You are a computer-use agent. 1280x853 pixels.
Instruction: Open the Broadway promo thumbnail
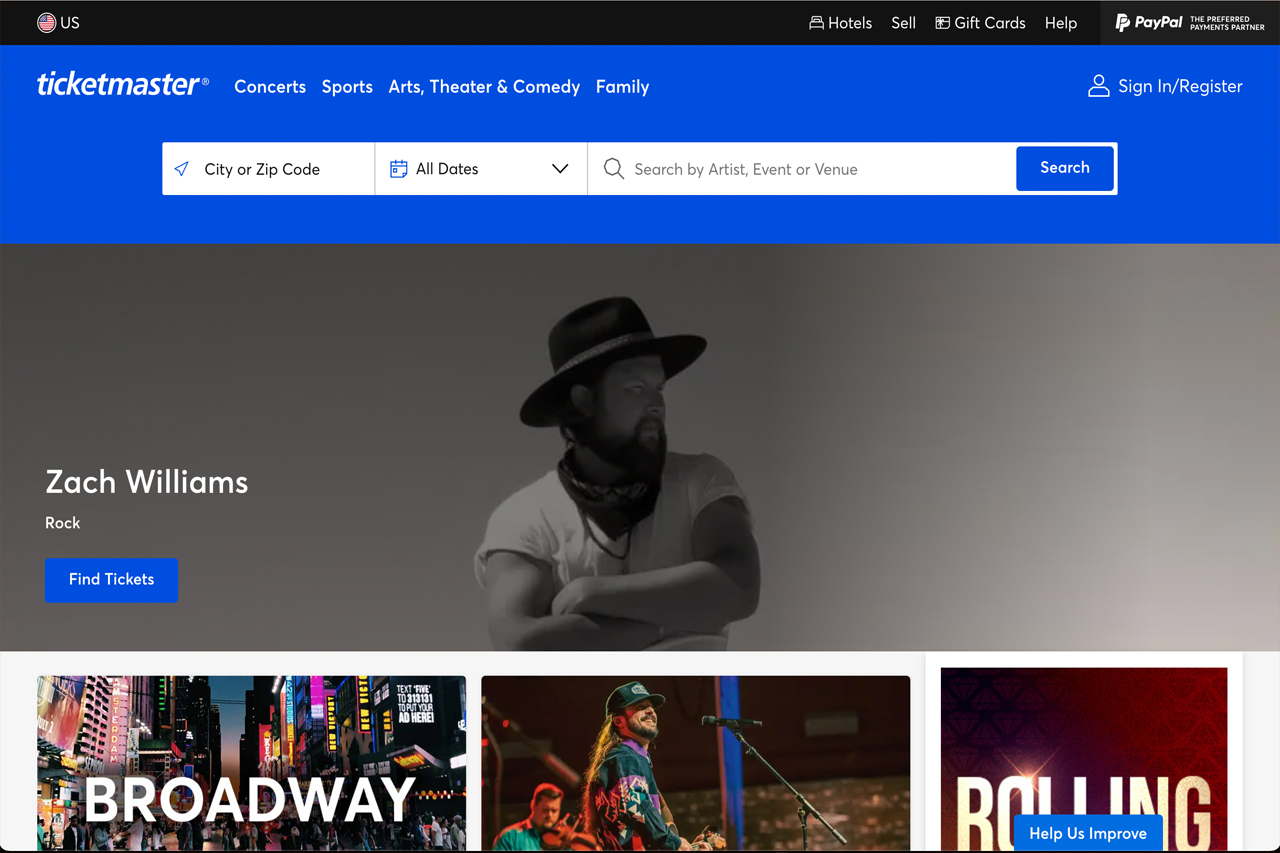251,763
